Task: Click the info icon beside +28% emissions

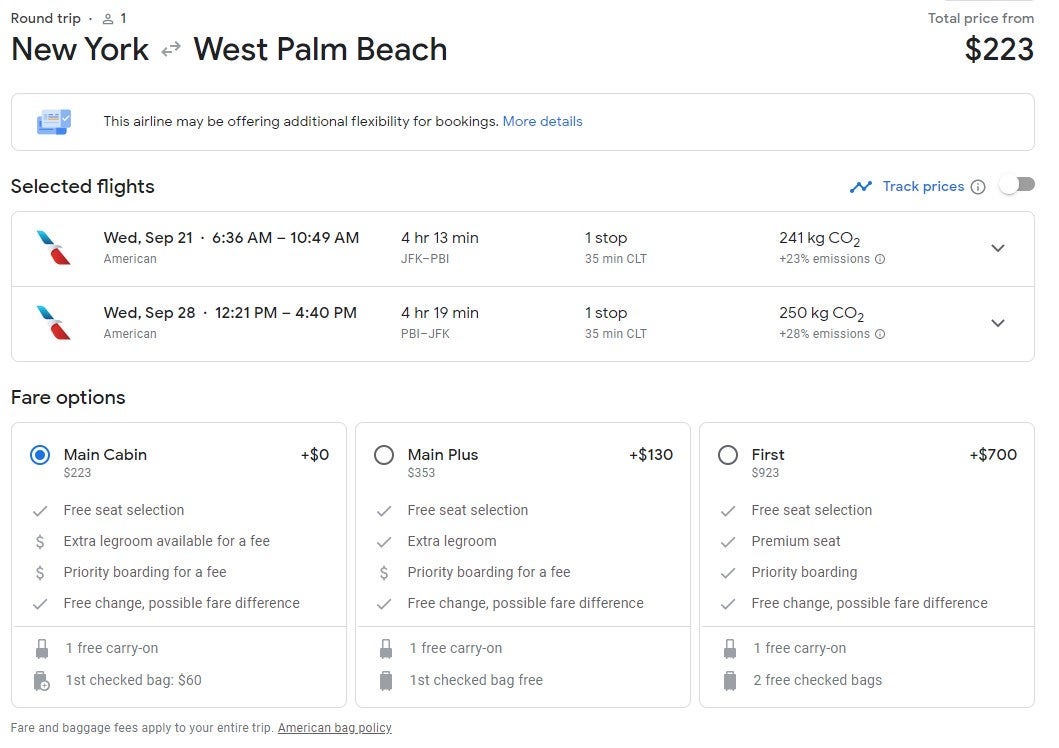Action: [x=880, y=334]
